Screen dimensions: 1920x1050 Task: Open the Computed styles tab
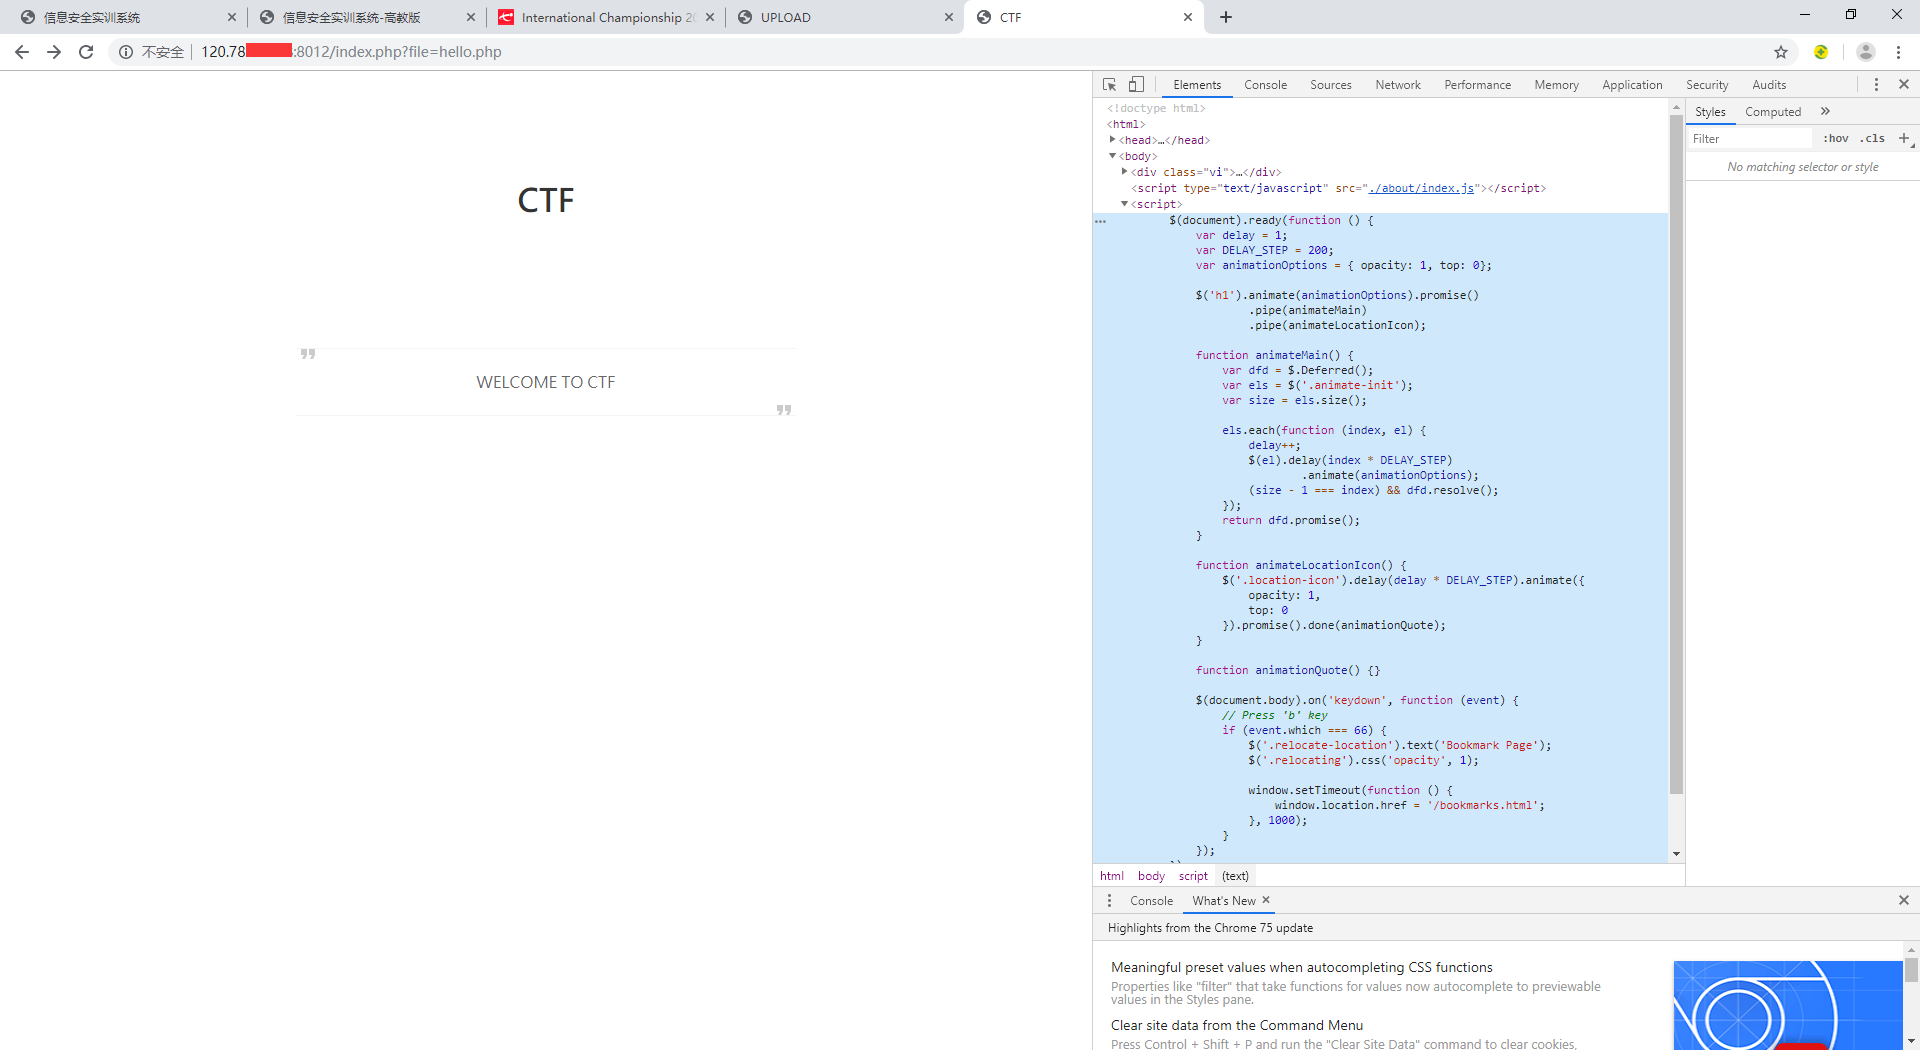coord(1772,111)
